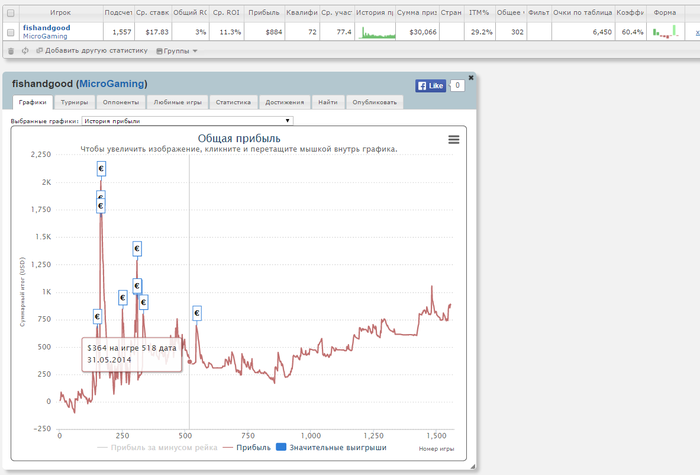This screenshot has height=475, width=700.
Task: Click the lone € marker near game 250
Action: tap(123, 298)
